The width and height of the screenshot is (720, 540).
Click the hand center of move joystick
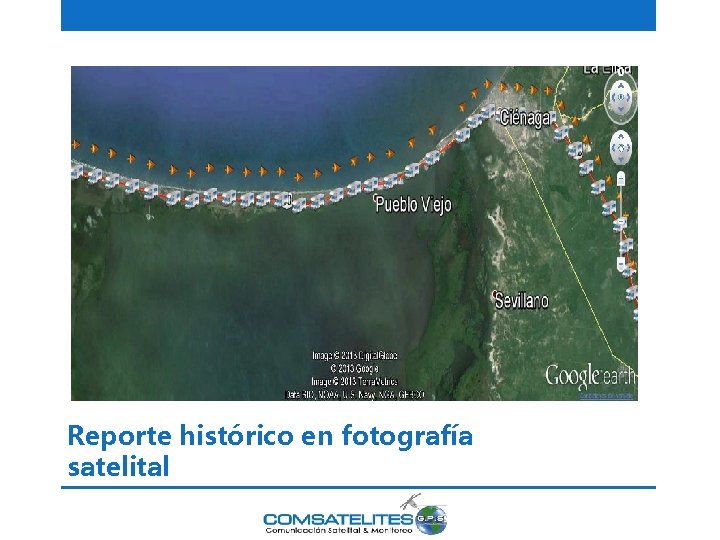tap(621, 148)
